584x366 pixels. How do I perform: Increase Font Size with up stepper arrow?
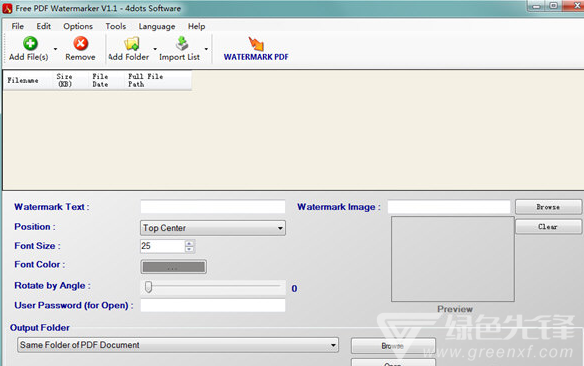190,244
